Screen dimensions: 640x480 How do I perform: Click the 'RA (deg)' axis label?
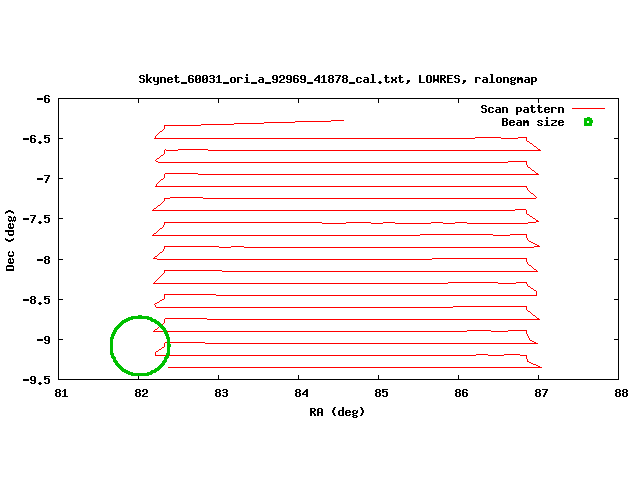(337, 412)
